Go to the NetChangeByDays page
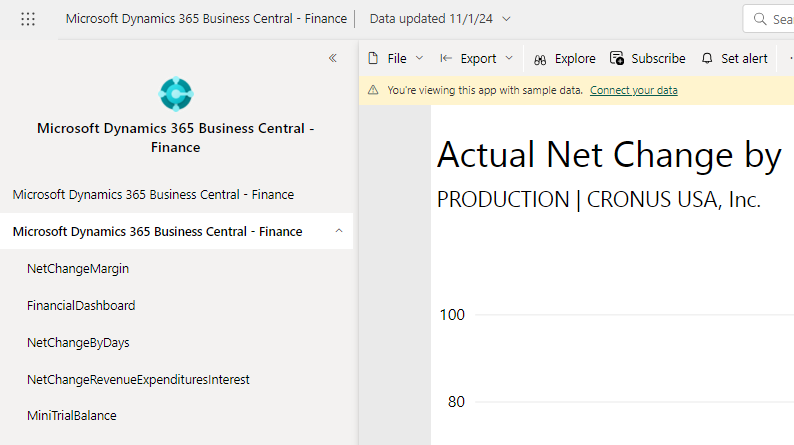The image size is (794, 445). [x=78, y=342]
